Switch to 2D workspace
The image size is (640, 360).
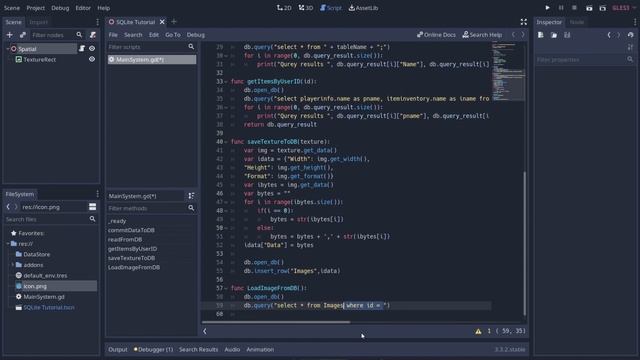pos(284,8)
